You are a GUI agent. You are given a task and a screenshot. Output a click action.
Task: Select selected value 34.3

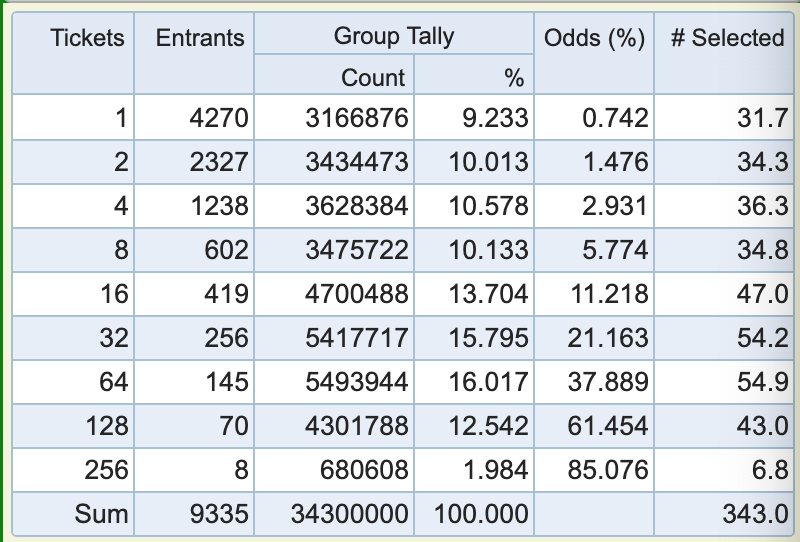tap(763, 162)
